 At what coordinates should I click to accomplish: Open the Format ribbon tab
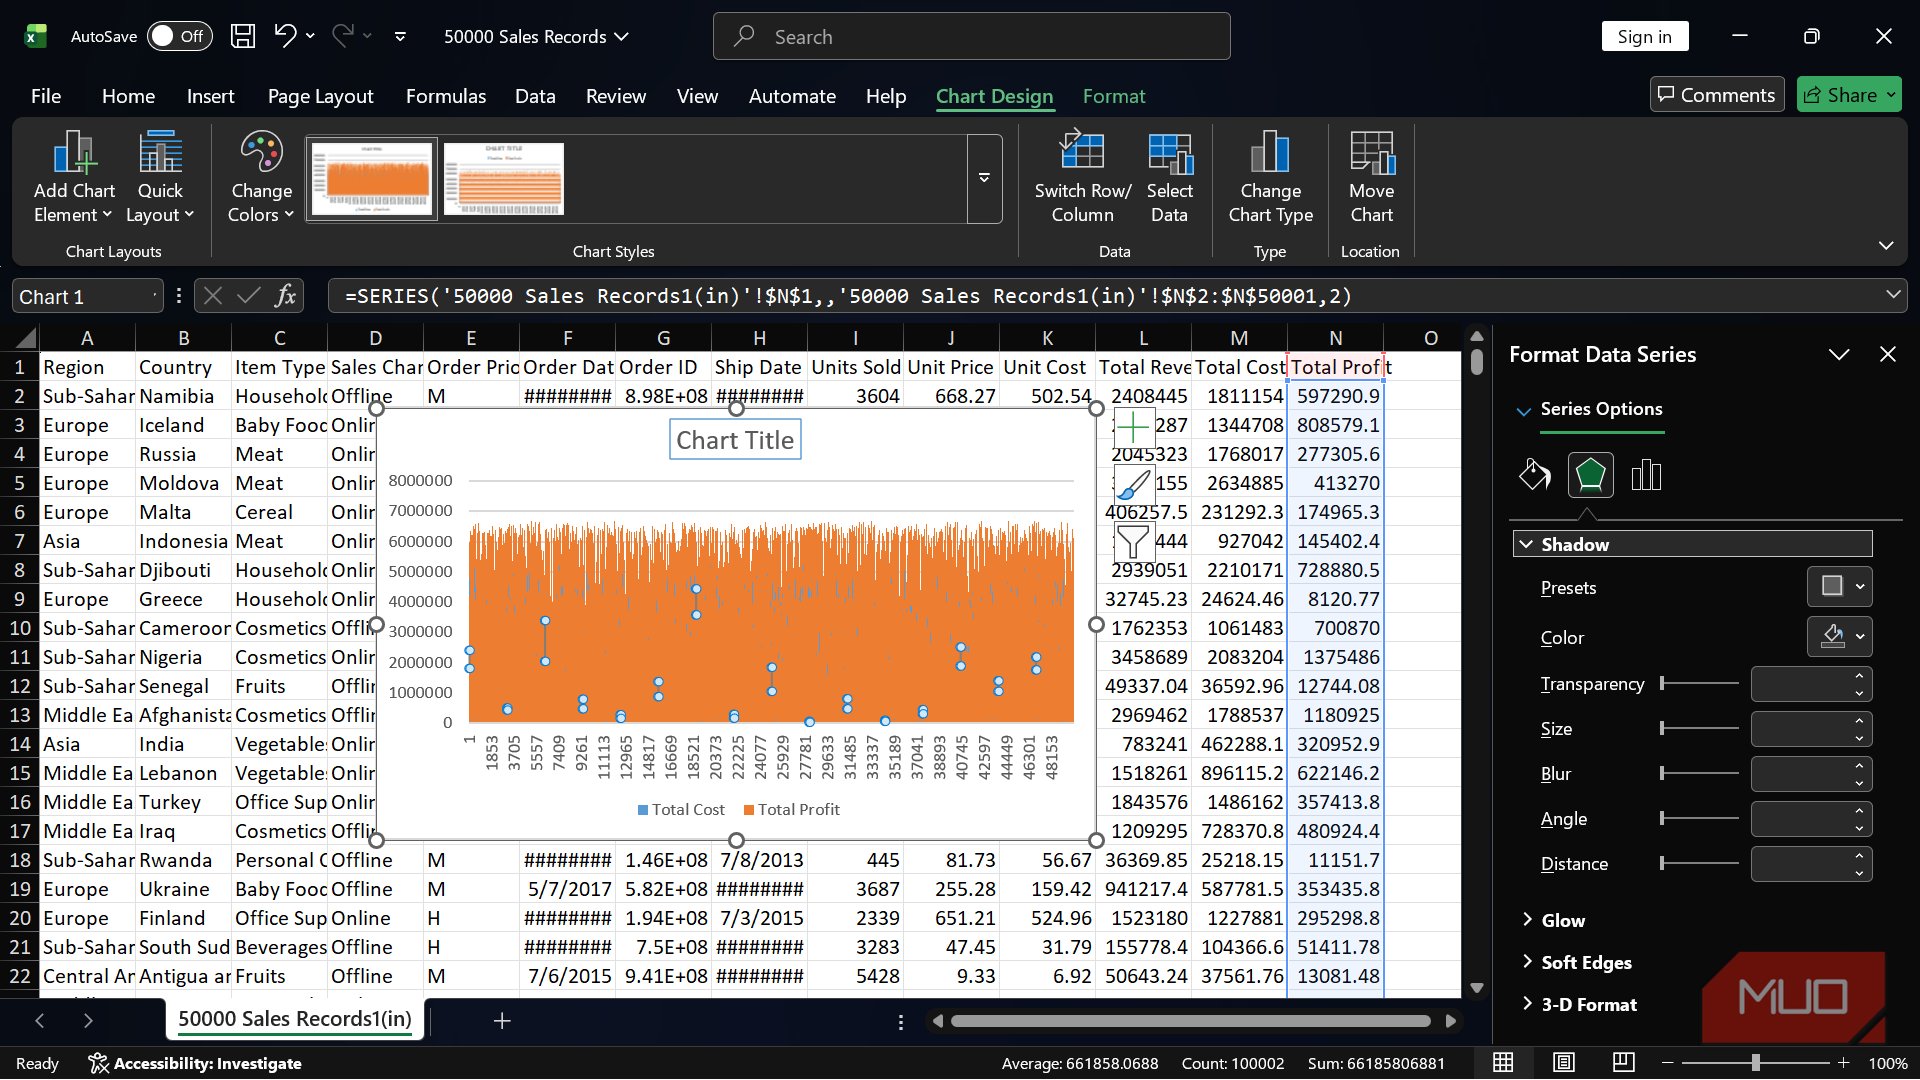(1113, 96)
